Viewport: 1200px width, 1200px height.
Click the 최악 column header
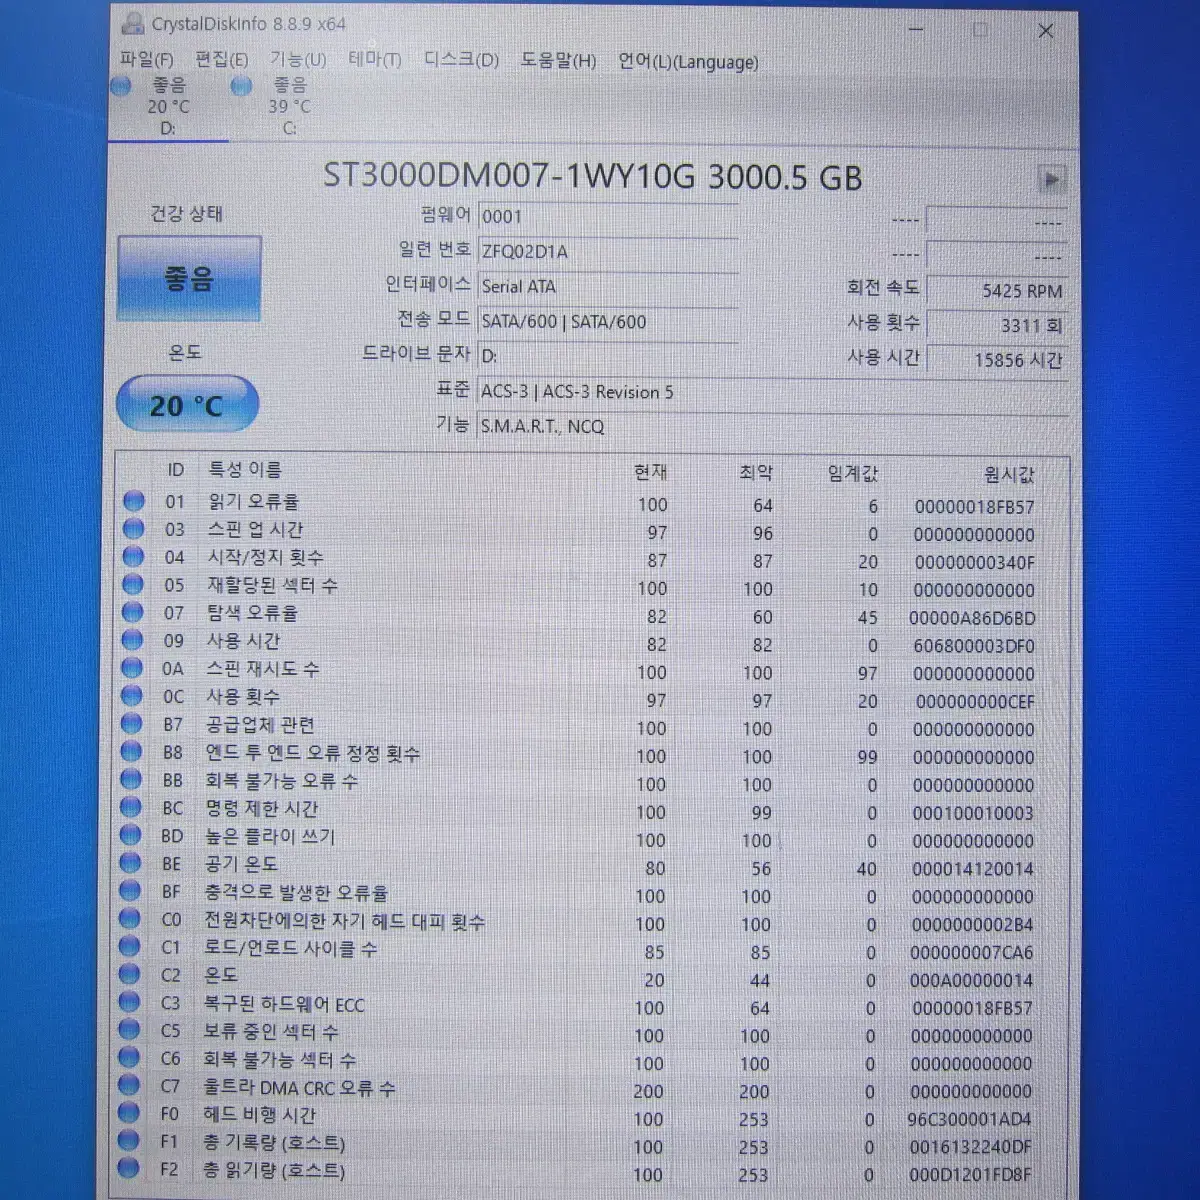coord(756,473)
